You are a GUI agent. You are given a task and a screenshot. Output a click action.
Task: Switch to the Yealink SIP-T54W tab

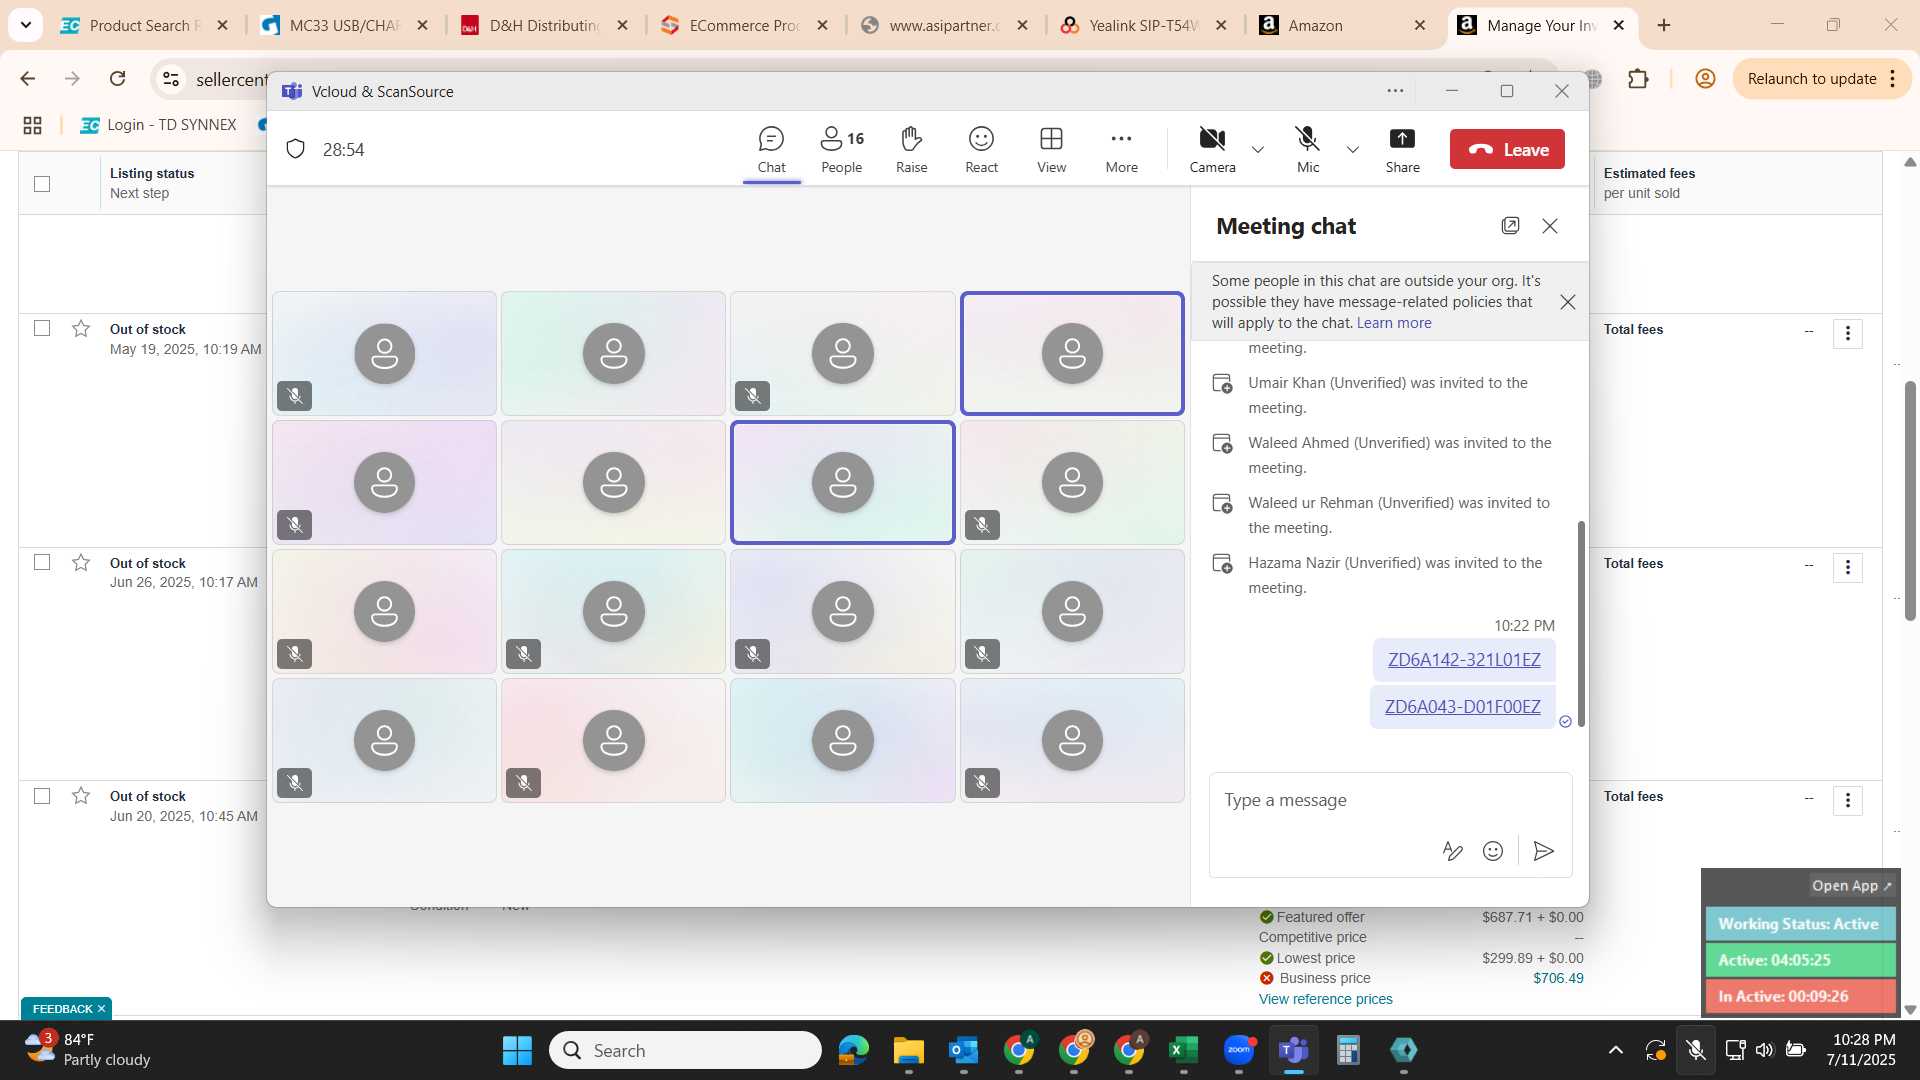[x=1145, y=25]
